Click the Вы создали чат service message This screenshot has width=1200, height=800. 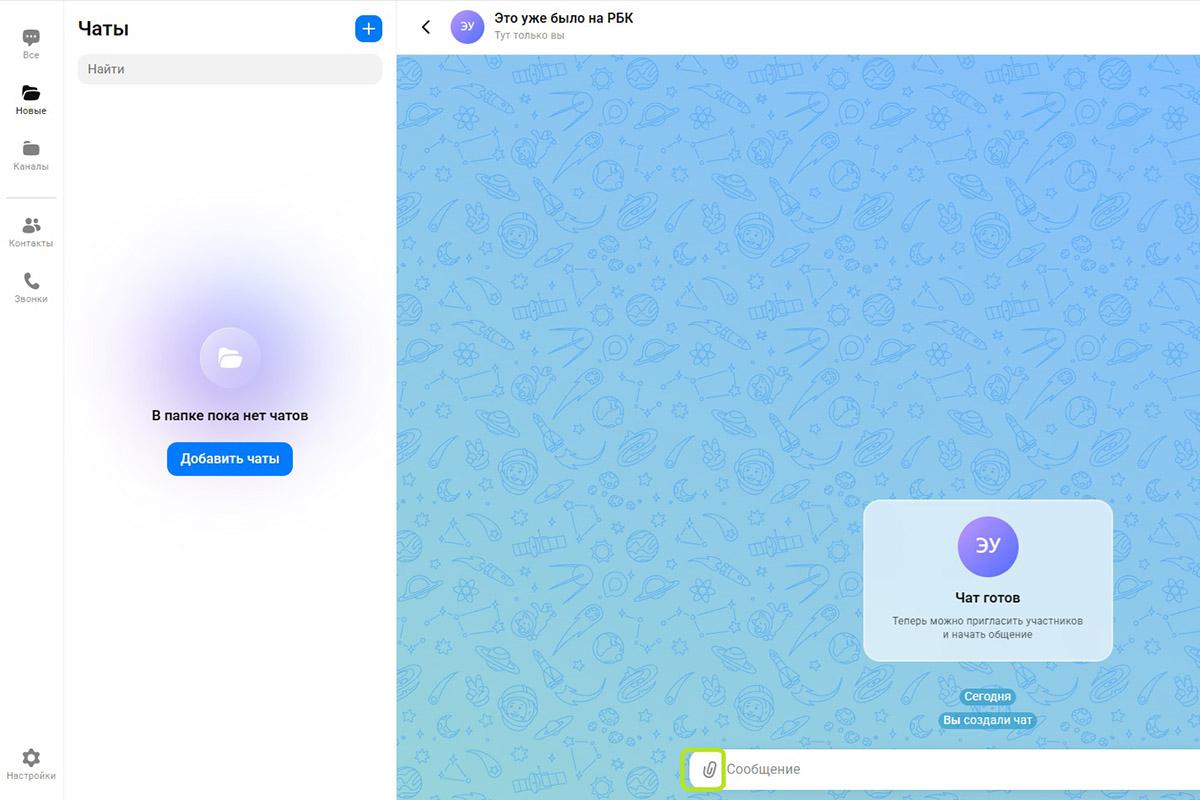click(x=987, y=720)
